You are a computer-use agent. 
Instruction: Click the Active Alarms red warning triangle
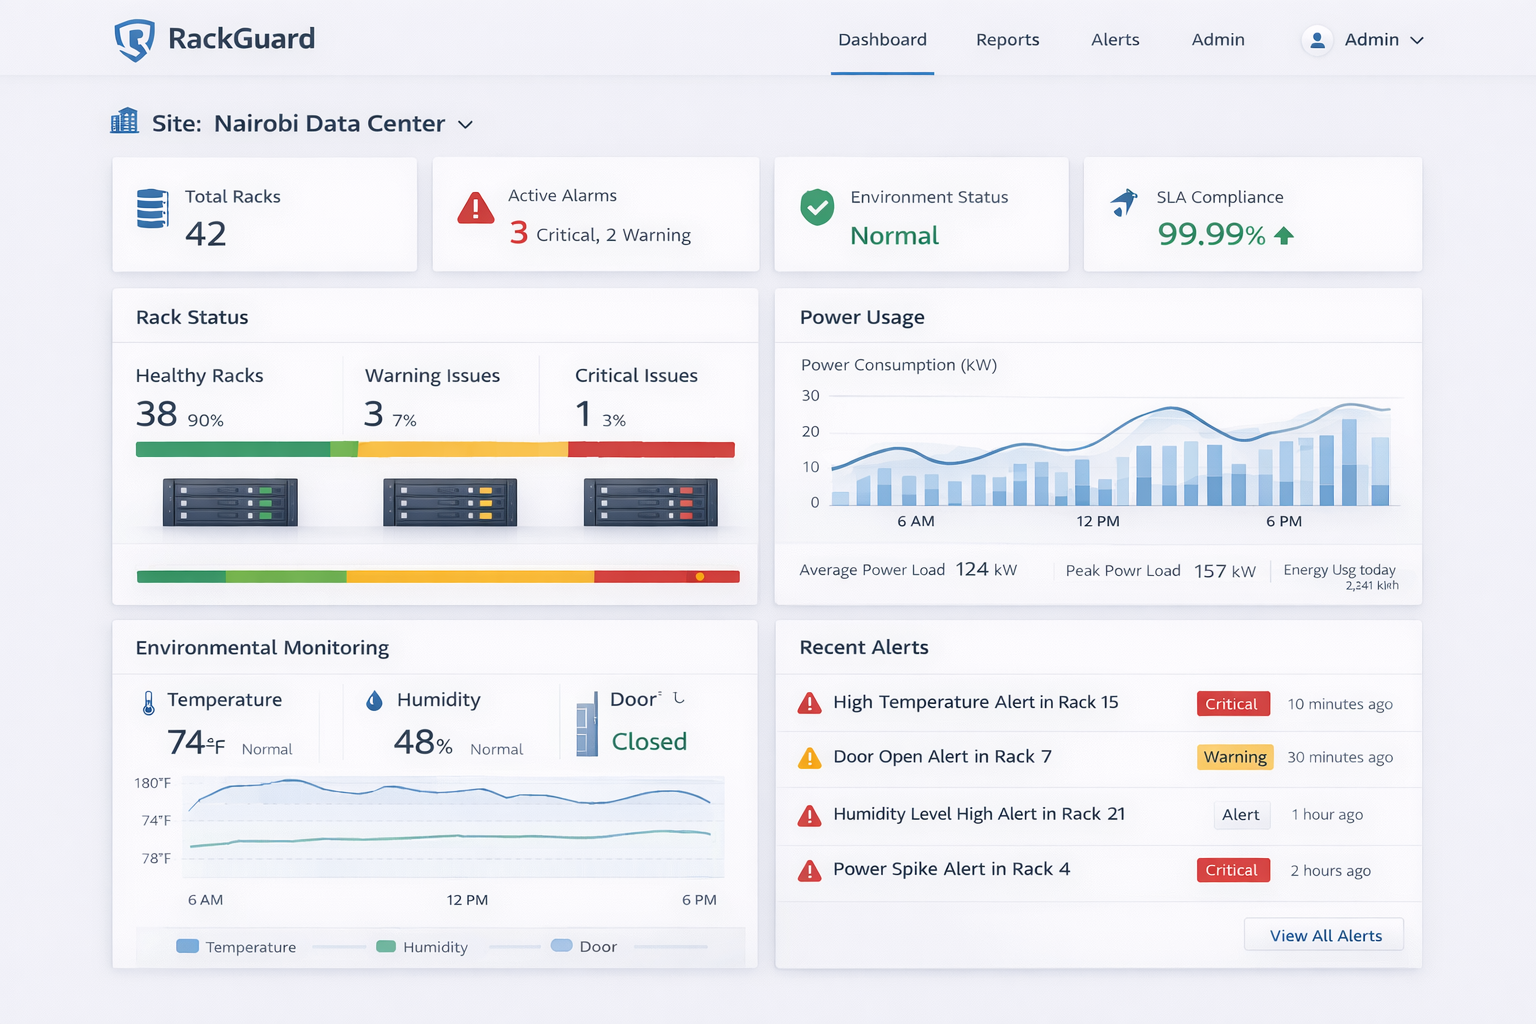click(475, 208)
